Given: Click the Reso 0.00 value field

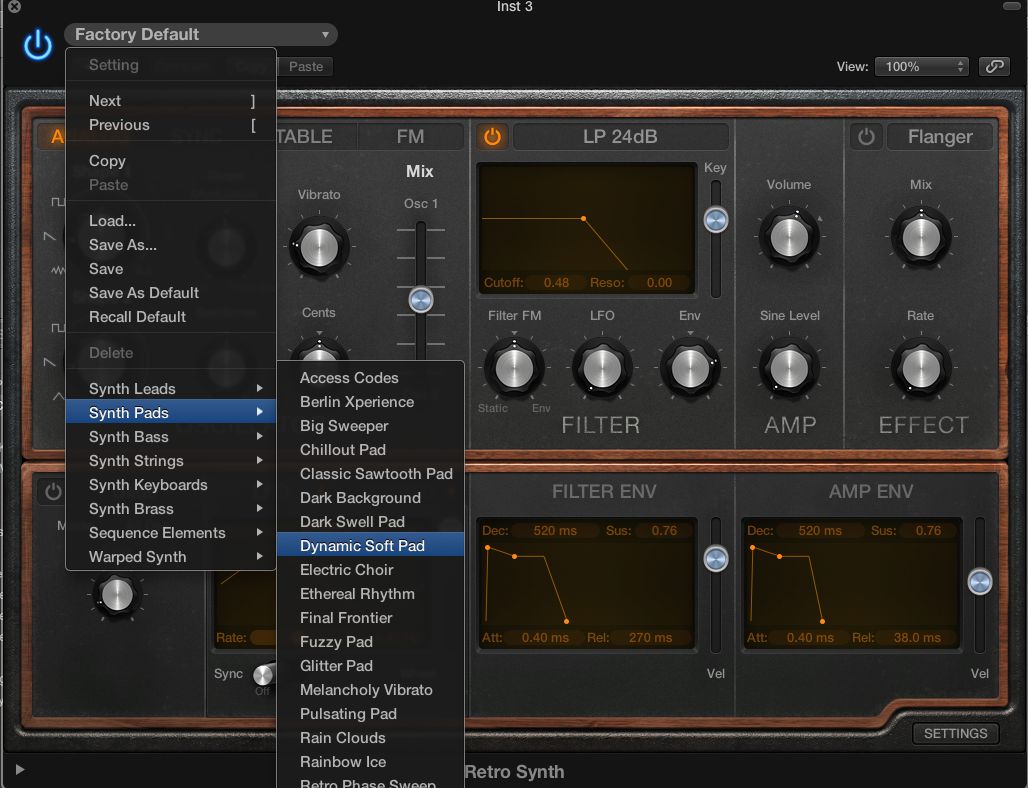Looking at the screenshot, I should [x=659, y=283].
